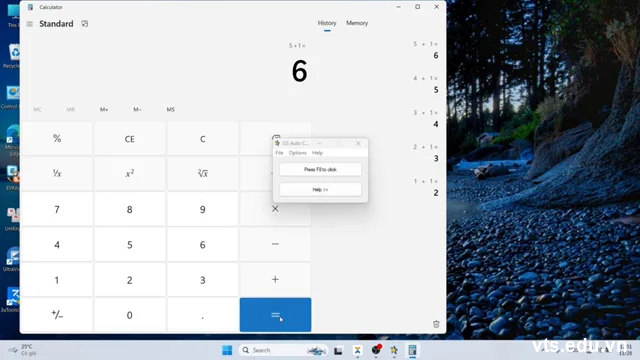Switch to the History tab
The image size is (640, 360).
[x=327, y=23]
